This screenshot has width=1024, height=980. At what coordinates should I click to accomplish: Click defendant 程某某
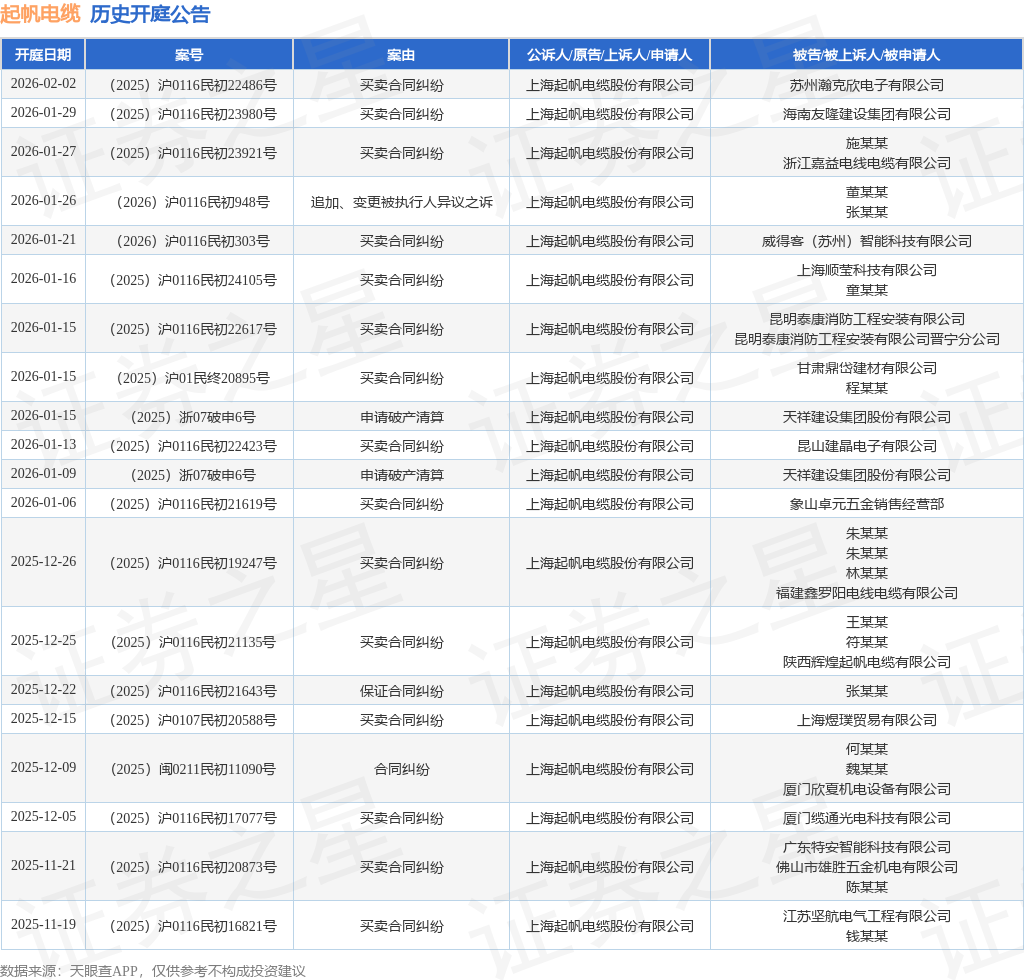(x=867, y=388)
